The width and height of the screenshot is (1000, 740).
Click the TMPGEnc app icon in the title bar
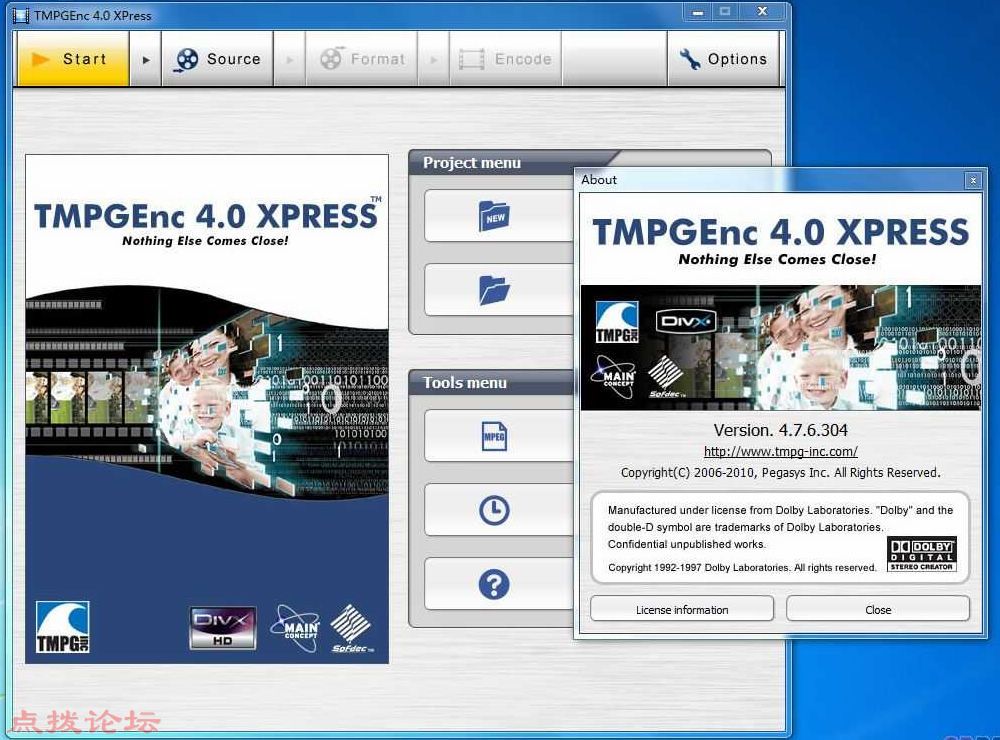tap(21, 15)
